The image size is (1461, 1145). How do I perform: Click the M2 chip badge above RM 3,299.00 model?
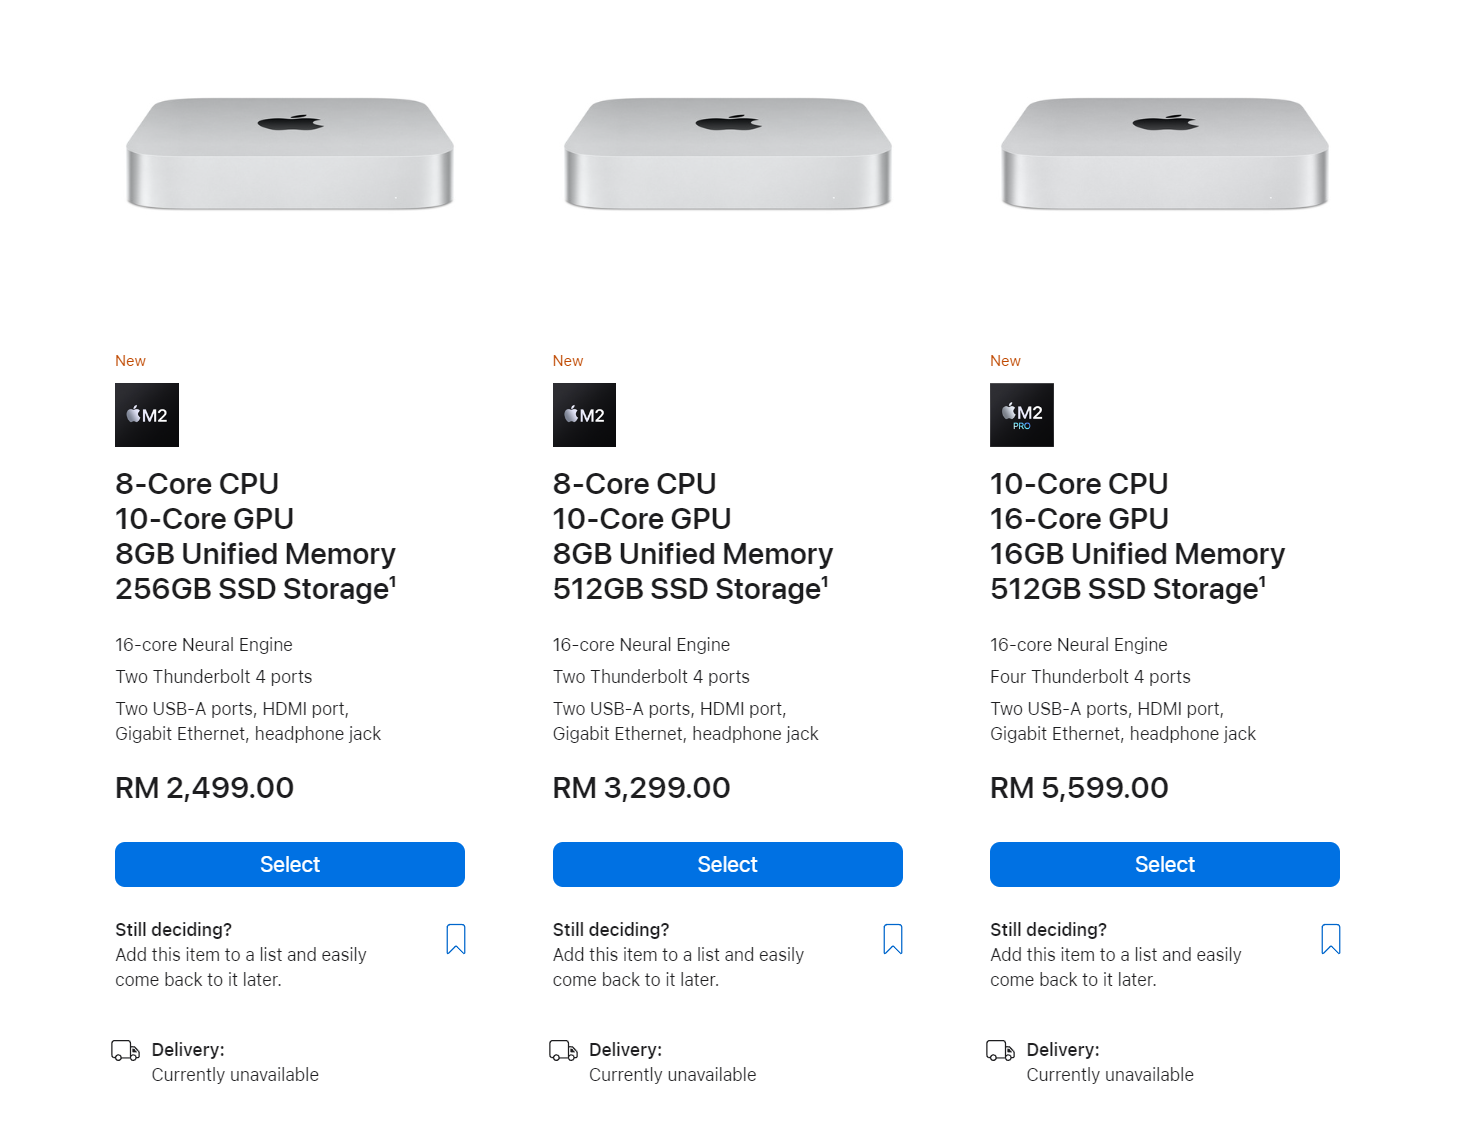(585, 415)
